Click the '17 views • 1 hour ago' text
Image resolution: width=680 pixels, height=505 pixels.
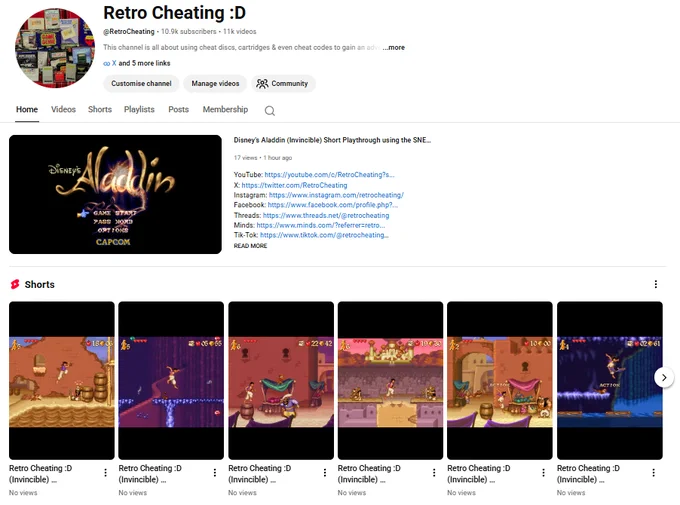coord(263,158)
